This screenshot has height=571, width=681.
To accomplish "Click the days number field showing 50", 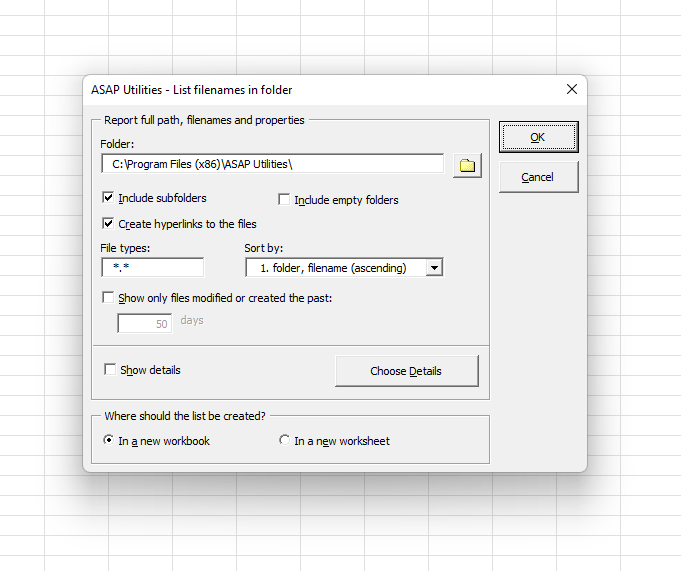I will [145, 323].
